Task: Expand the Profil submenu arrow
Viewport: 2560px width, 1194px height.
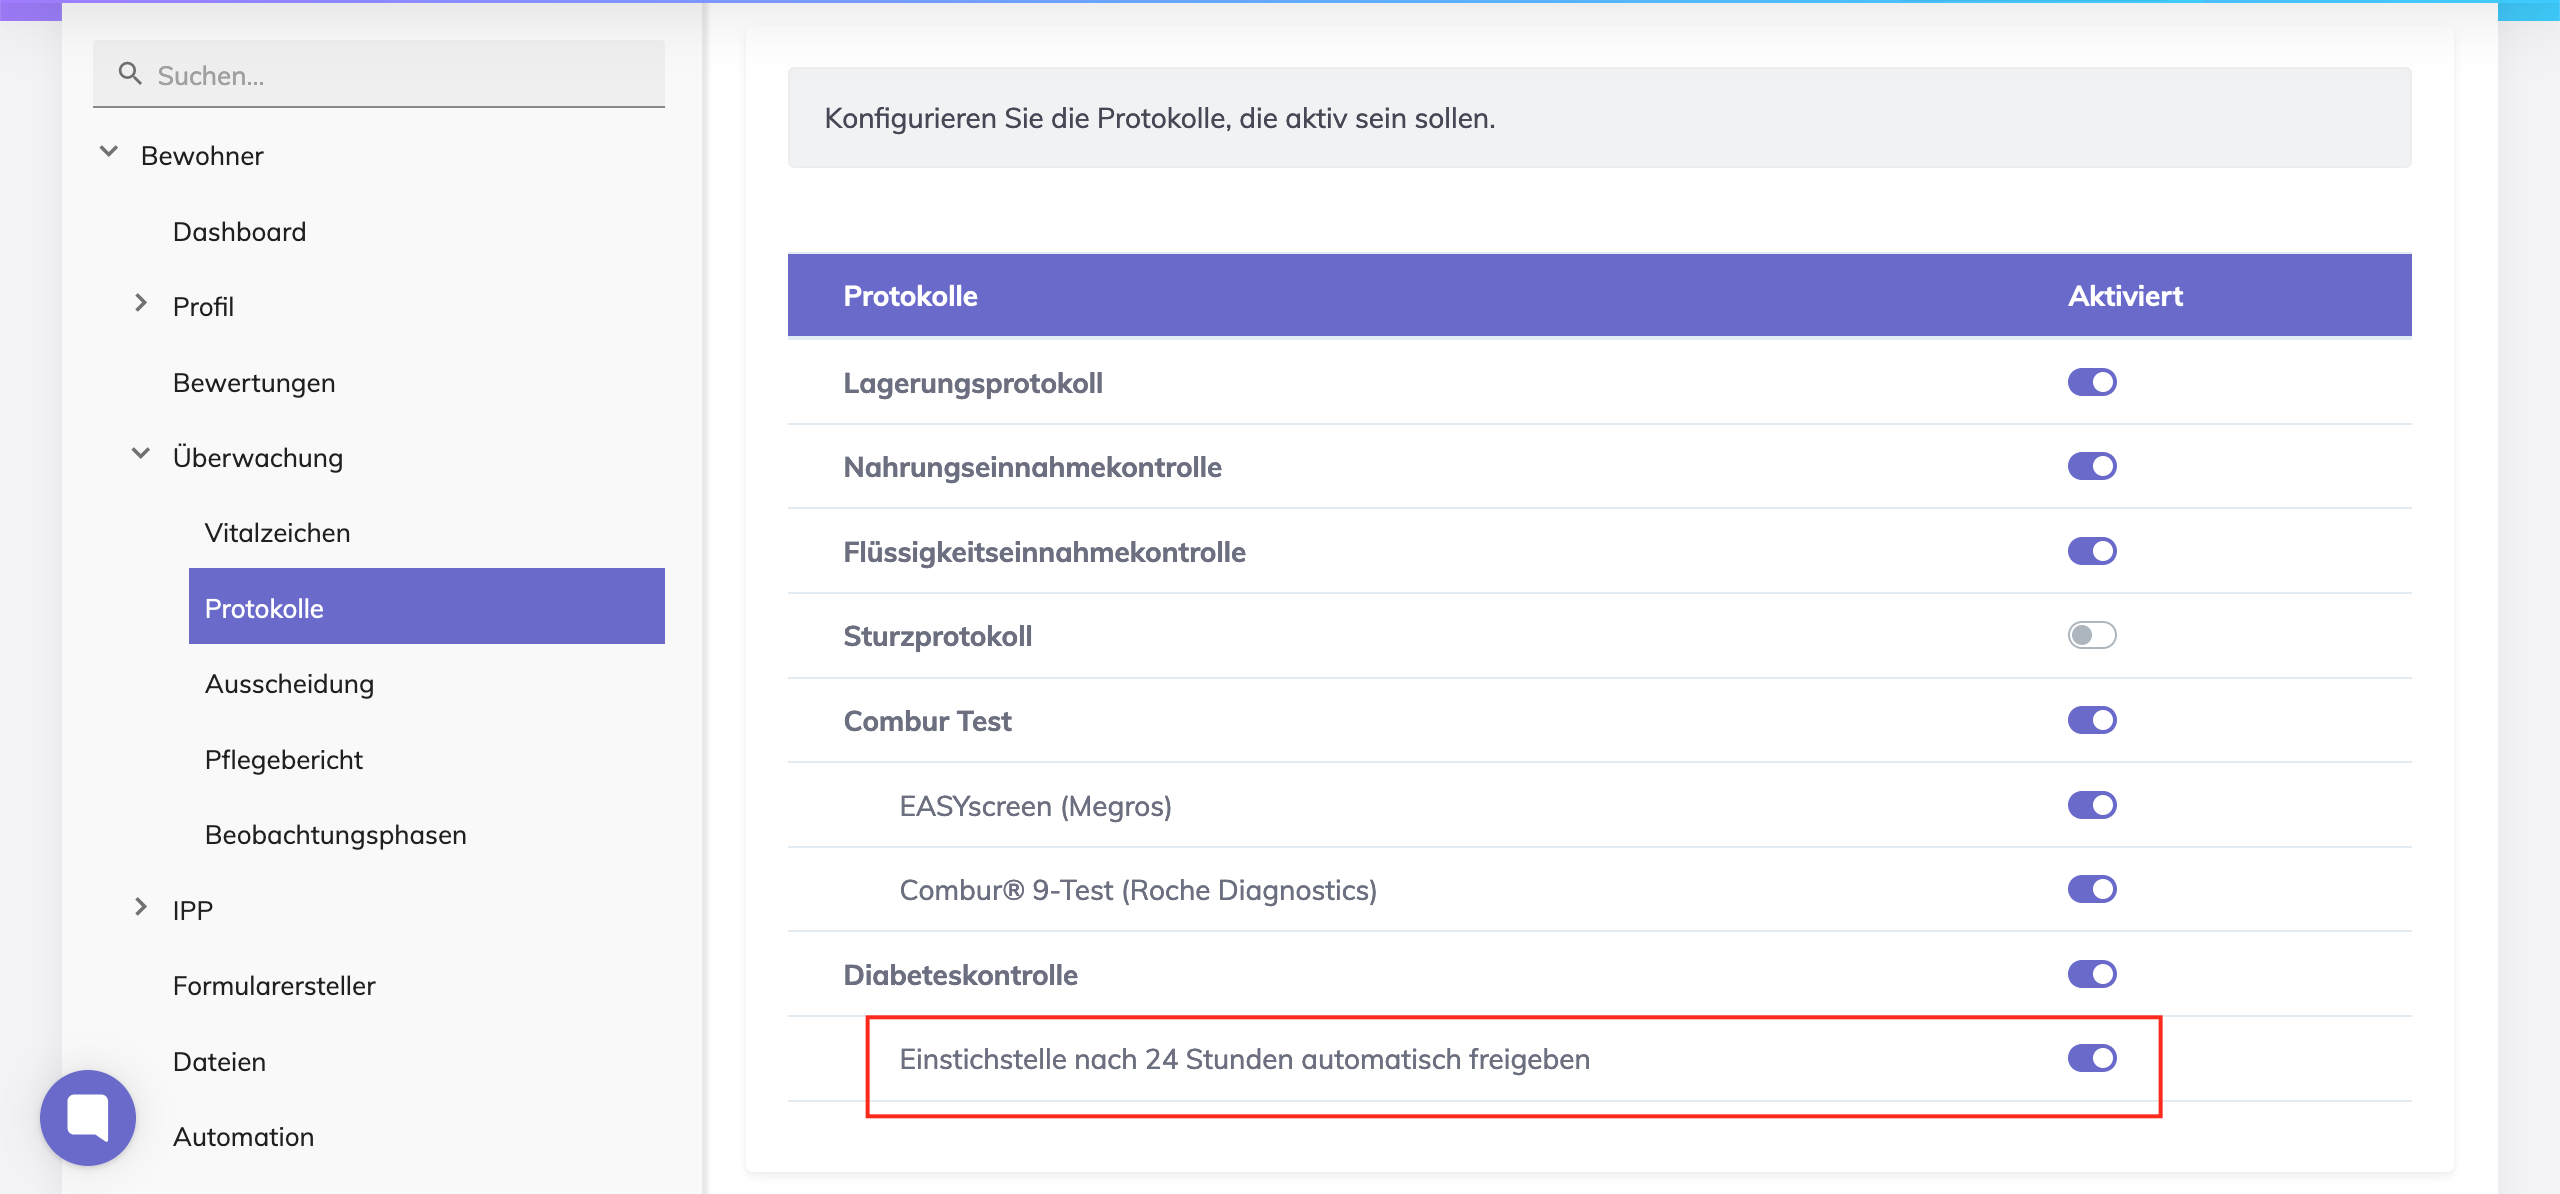Action: (141, 304)
